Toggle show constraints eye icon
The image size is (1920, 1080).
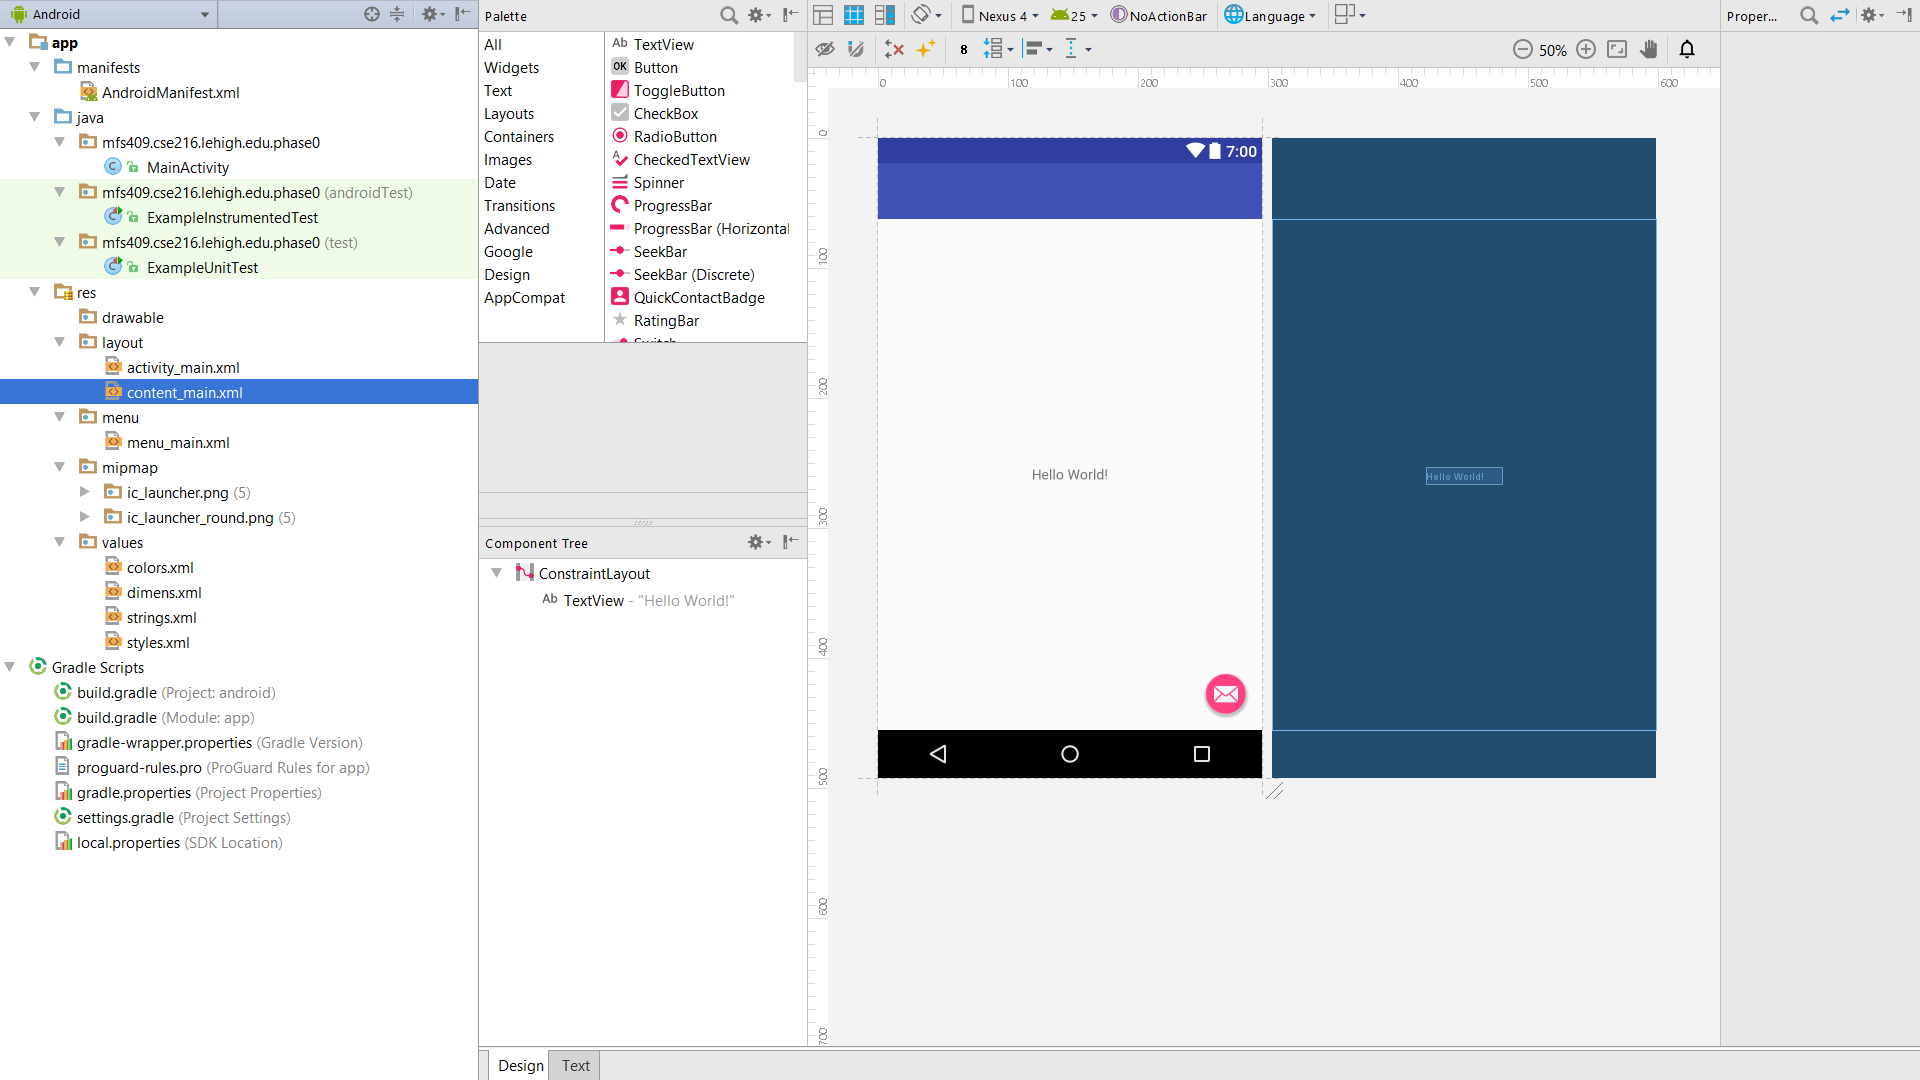point(824,49)
